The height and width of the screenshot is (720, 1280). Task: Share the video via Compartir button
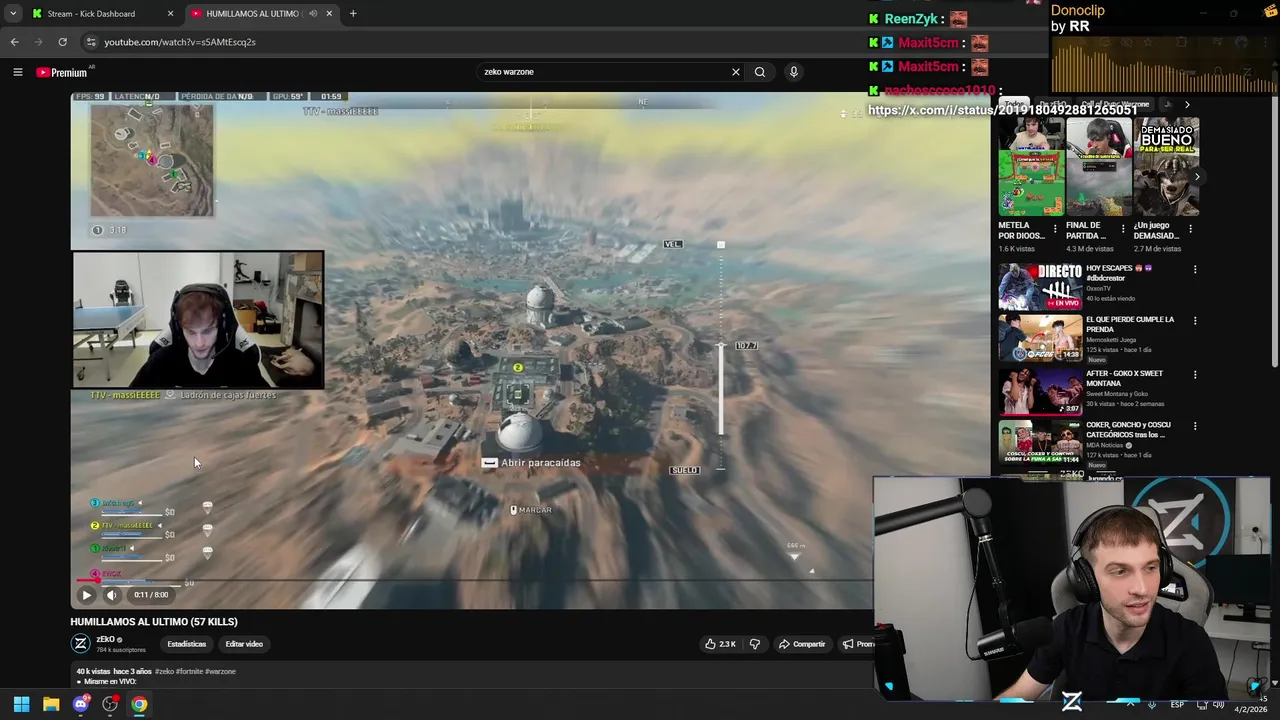click(x=802, y=644)
